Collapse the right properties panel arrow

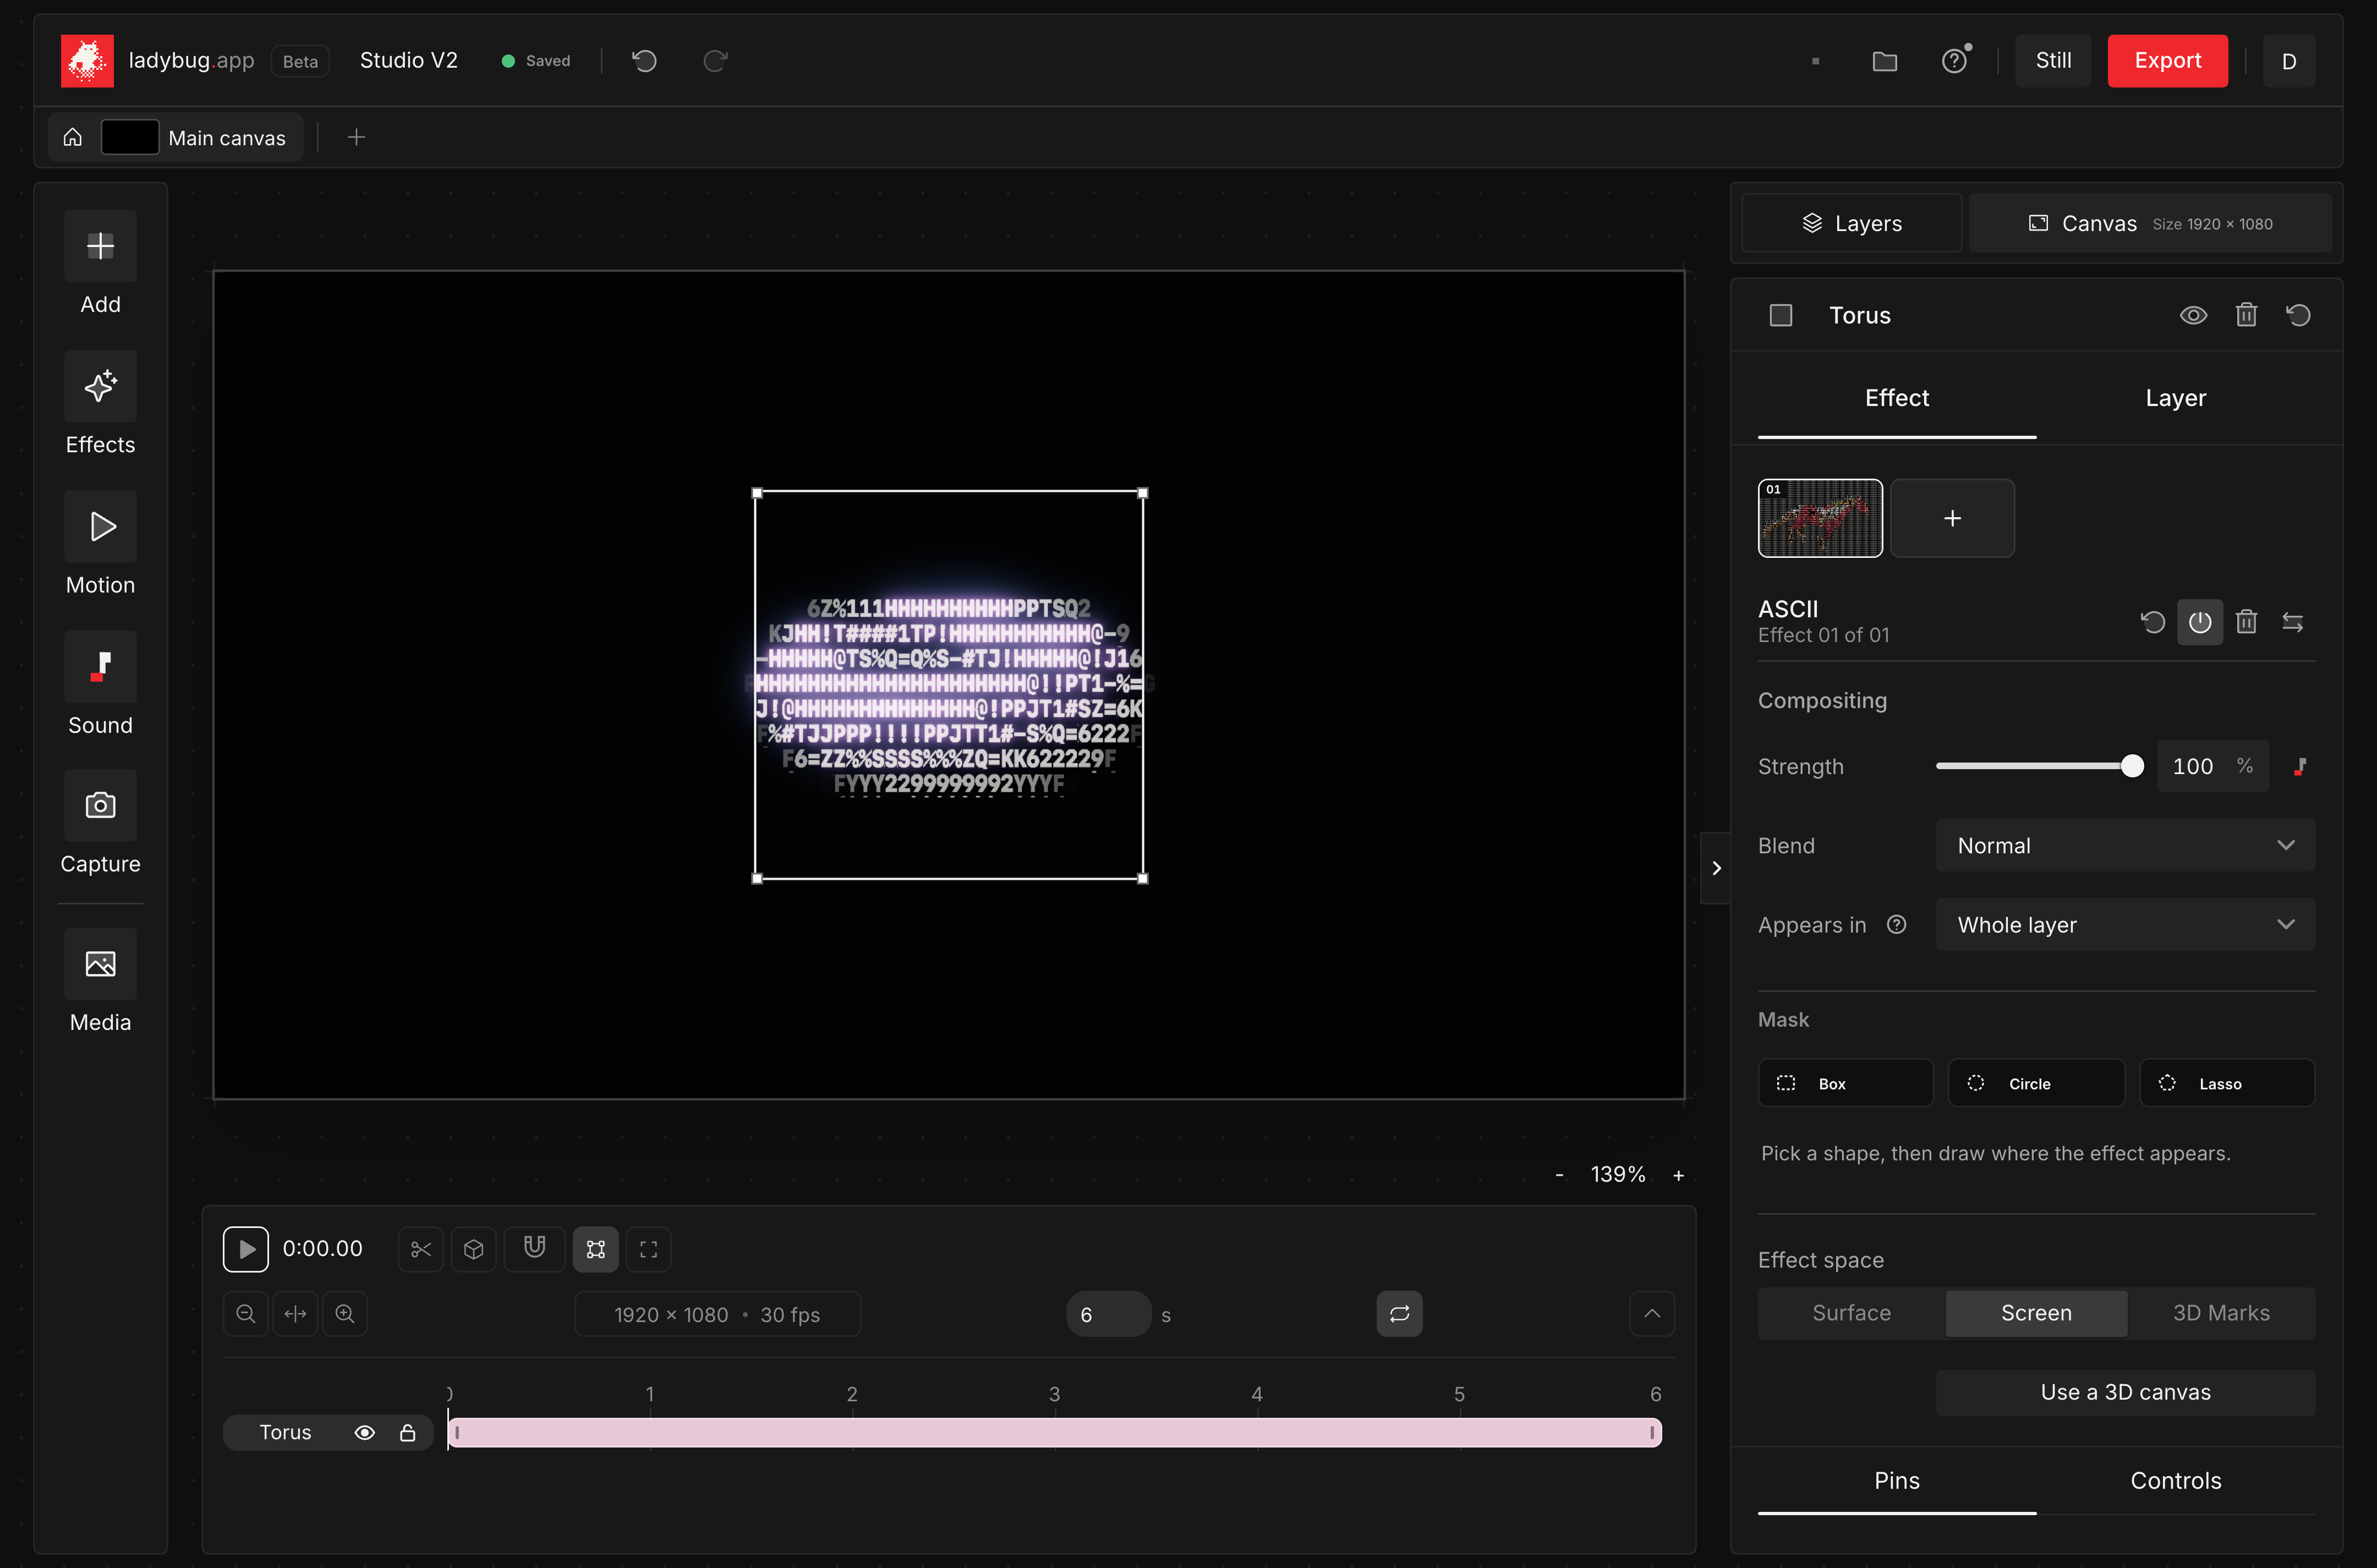(1716, 868)
